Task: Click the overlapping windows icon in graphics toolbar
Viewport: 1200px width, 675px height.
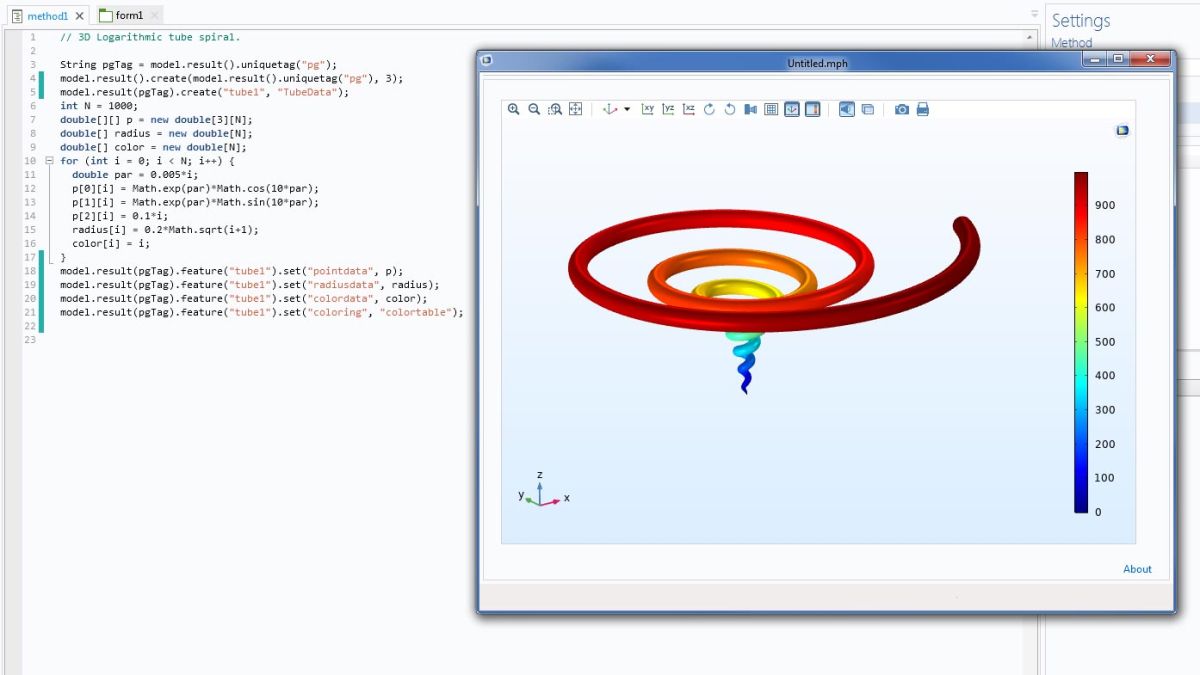Action: (x=867, y=109)
